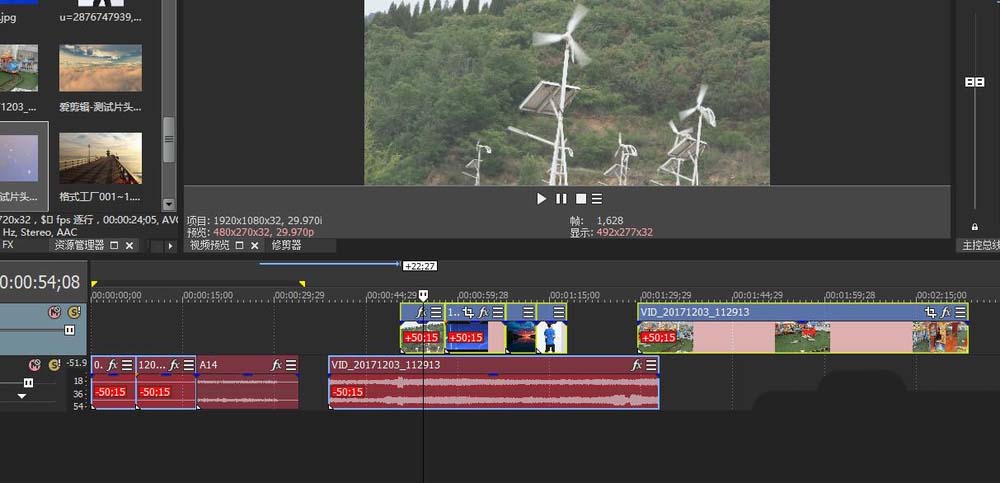This screenshot has width=1000, height=483.
Task: Click the media list scrollbar thumb
Action: [168, 139]
